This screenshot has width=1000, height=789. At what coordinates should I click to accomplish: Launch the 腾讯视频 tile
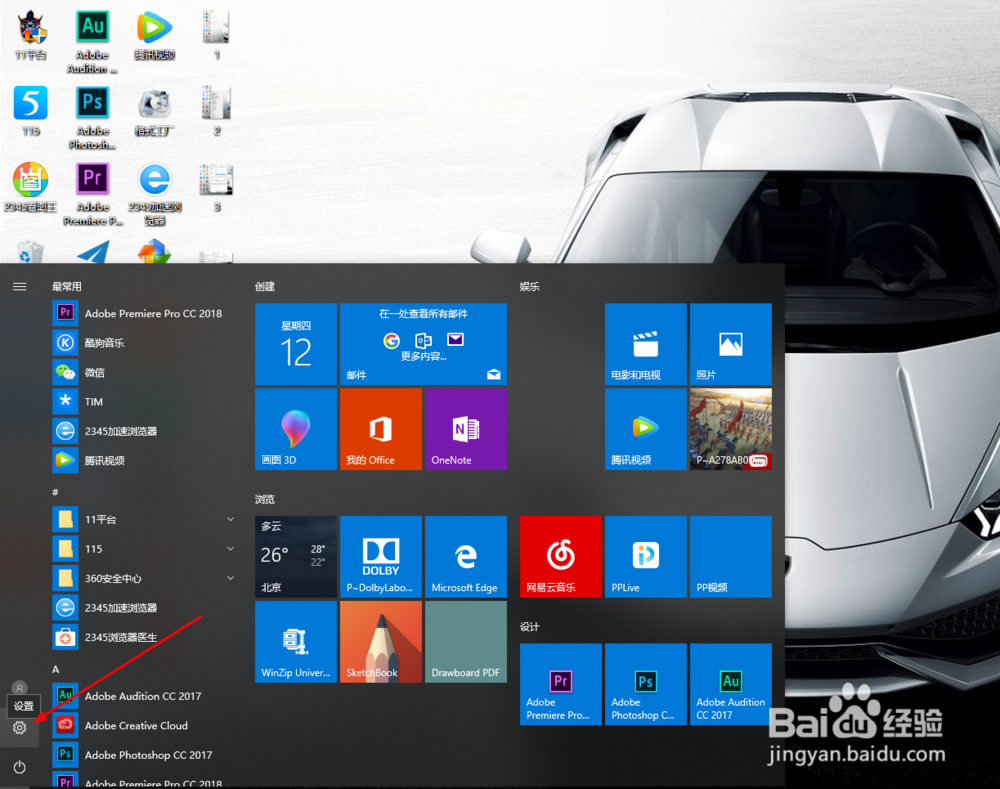tap(645, 429)
